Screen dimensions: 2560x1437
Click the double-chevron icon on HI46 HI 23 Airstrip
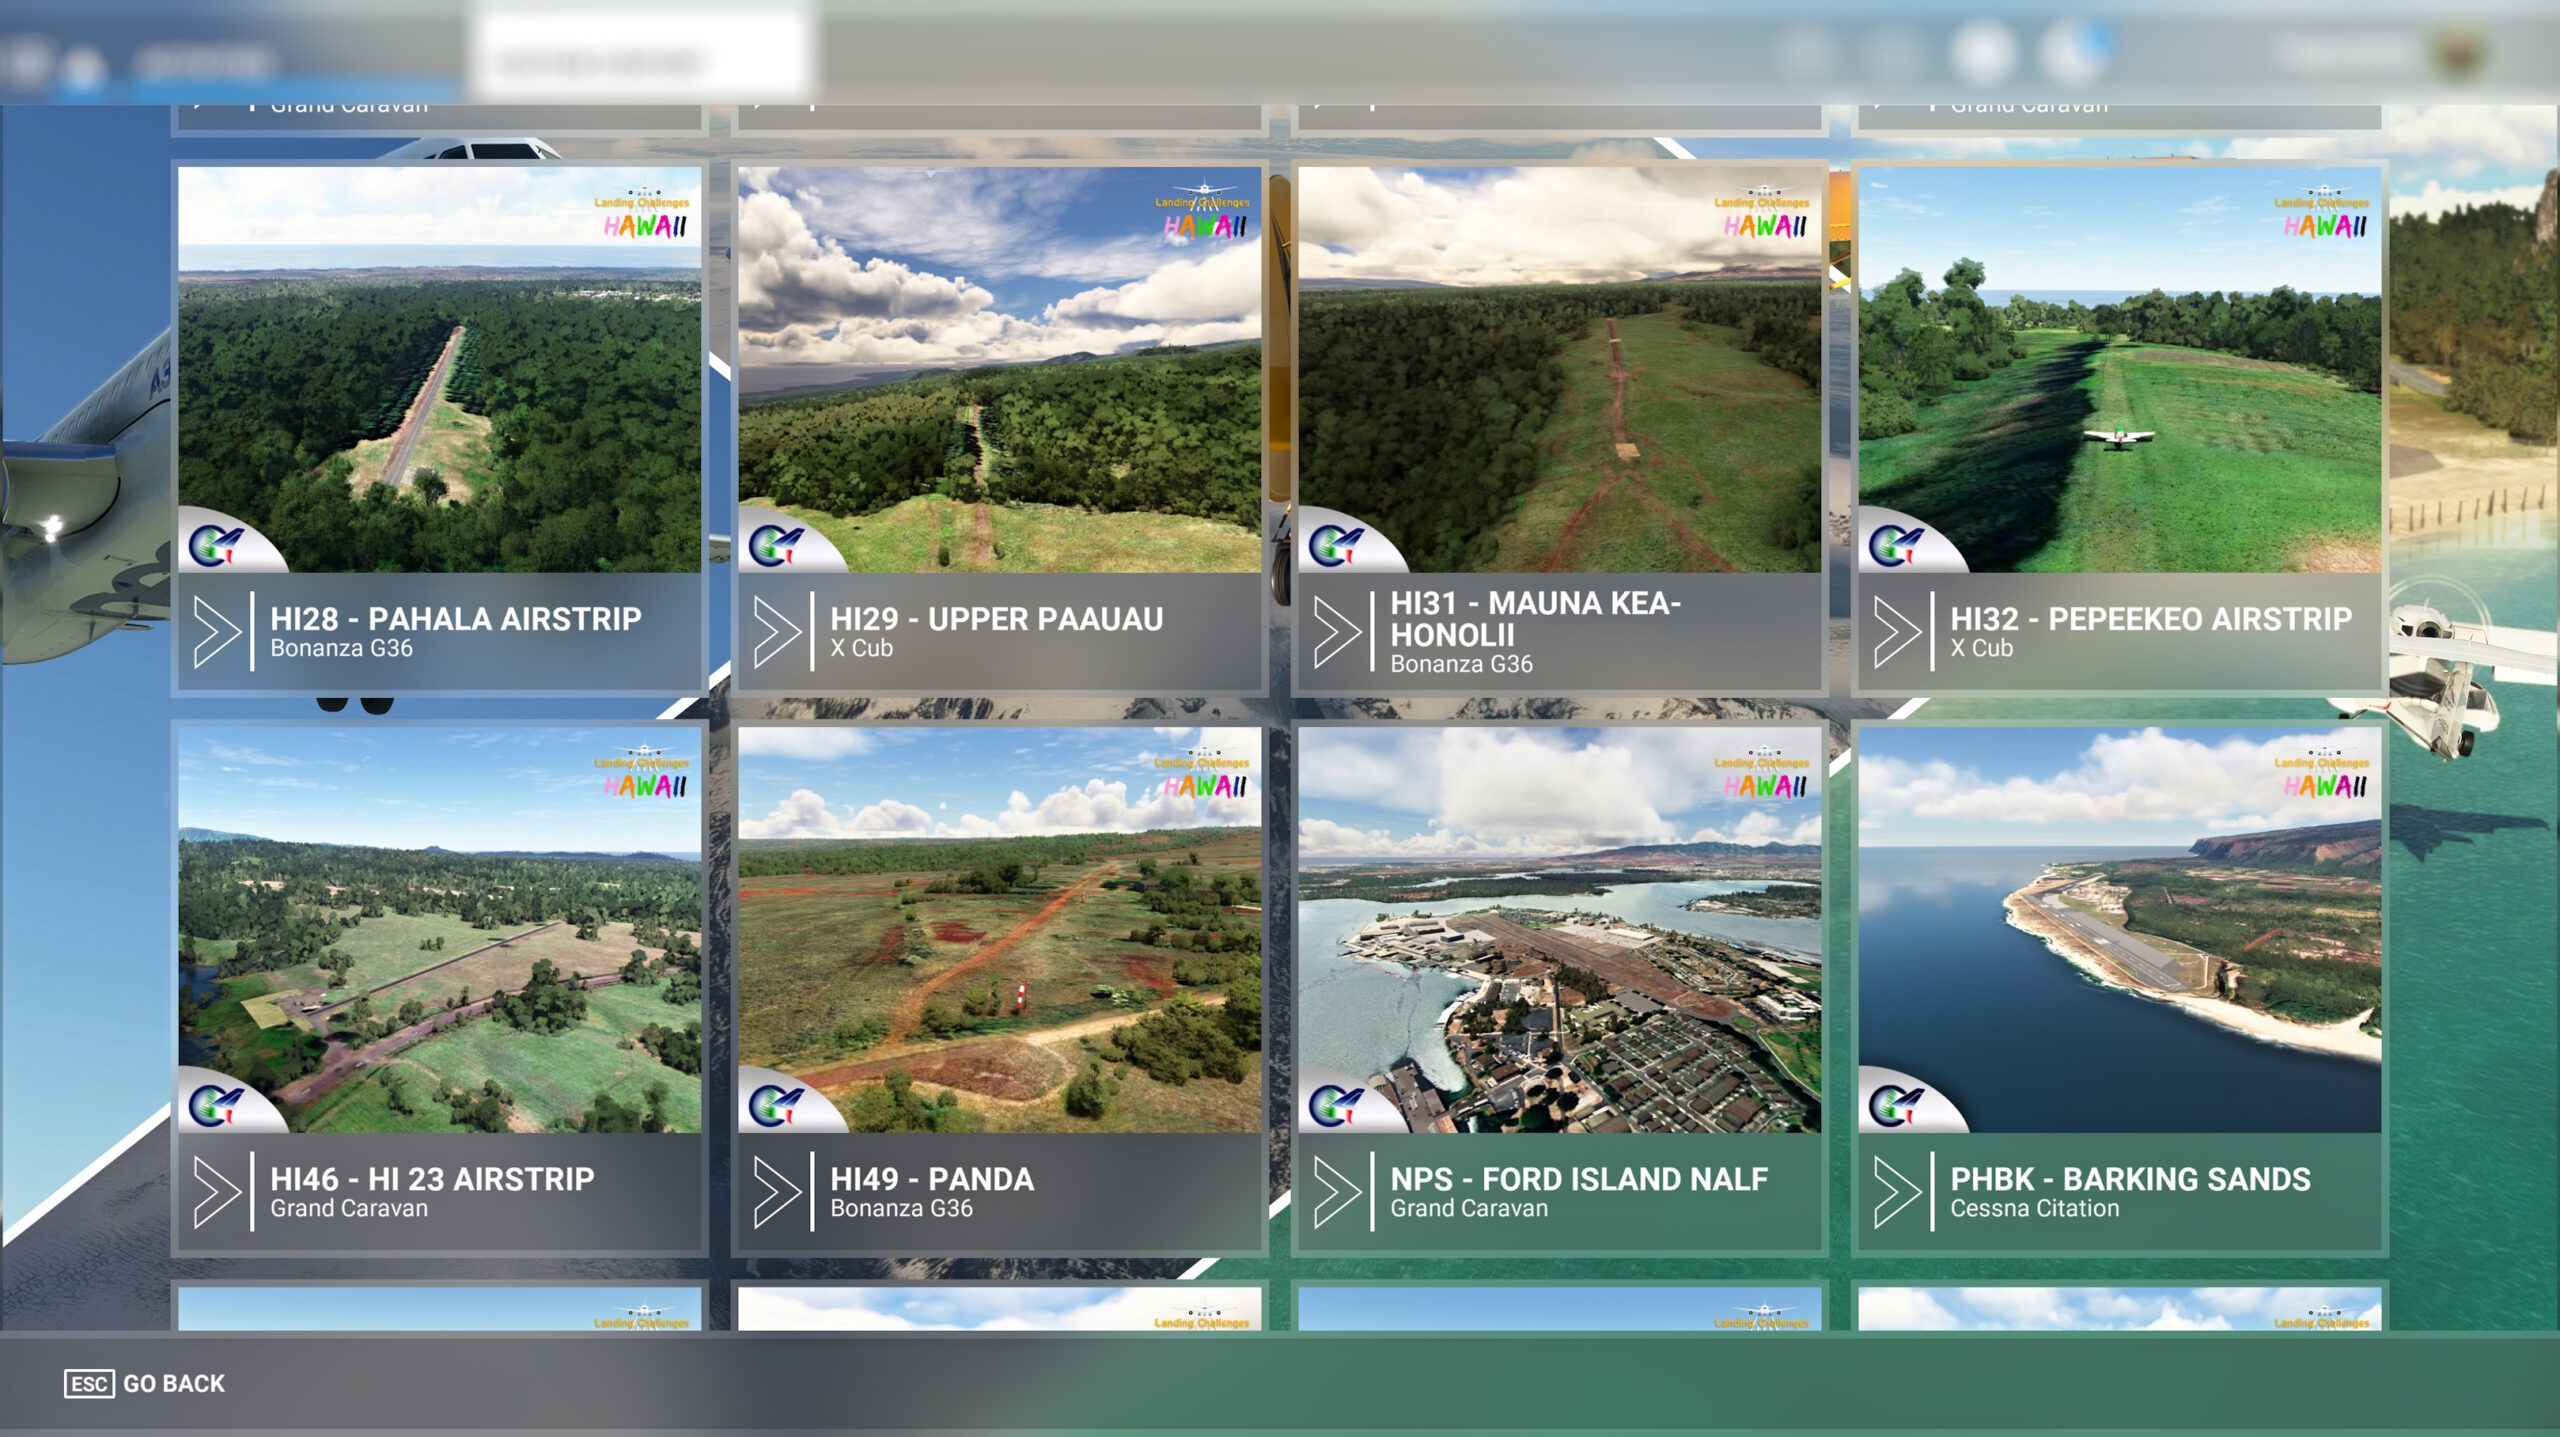point(217,1192)
